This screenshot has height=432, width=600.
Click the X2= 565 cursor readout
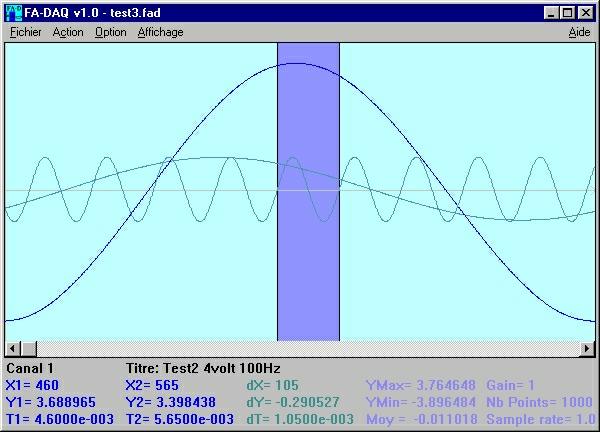coord(152,385)
